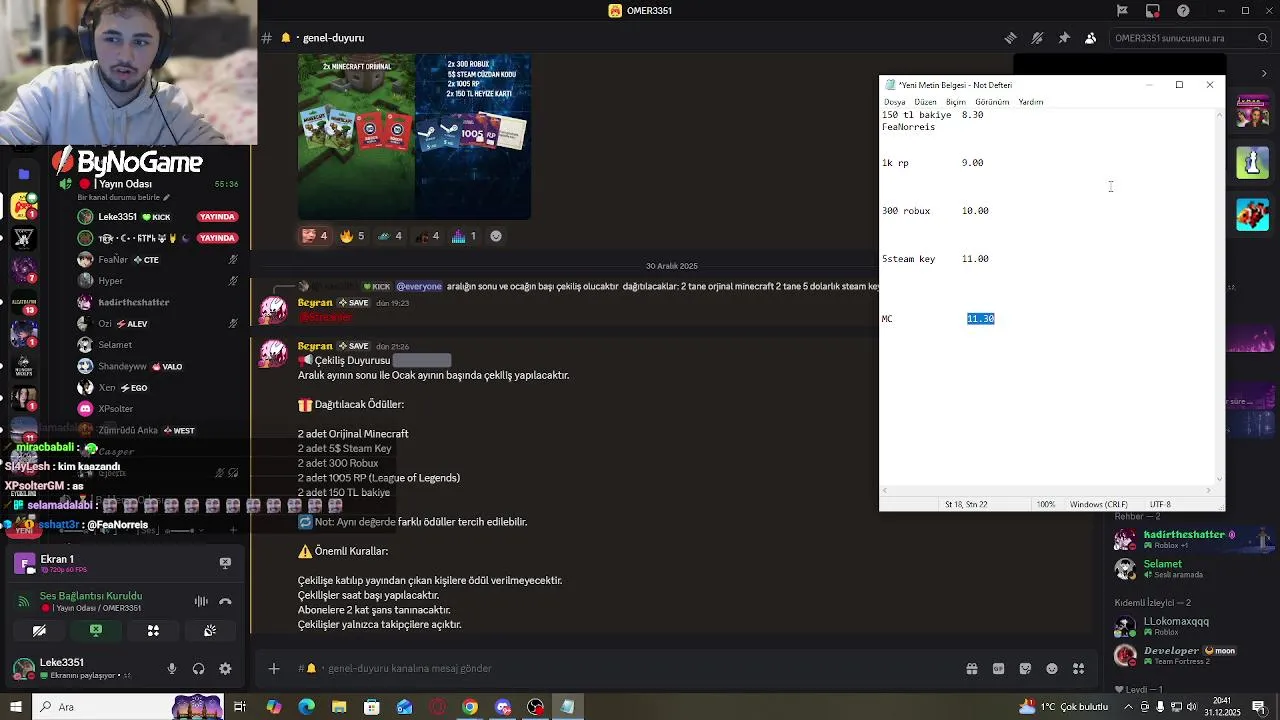Screen dimensions: 1280x720
Task: Disconnect from voice channel
Action: pos(225,601)
